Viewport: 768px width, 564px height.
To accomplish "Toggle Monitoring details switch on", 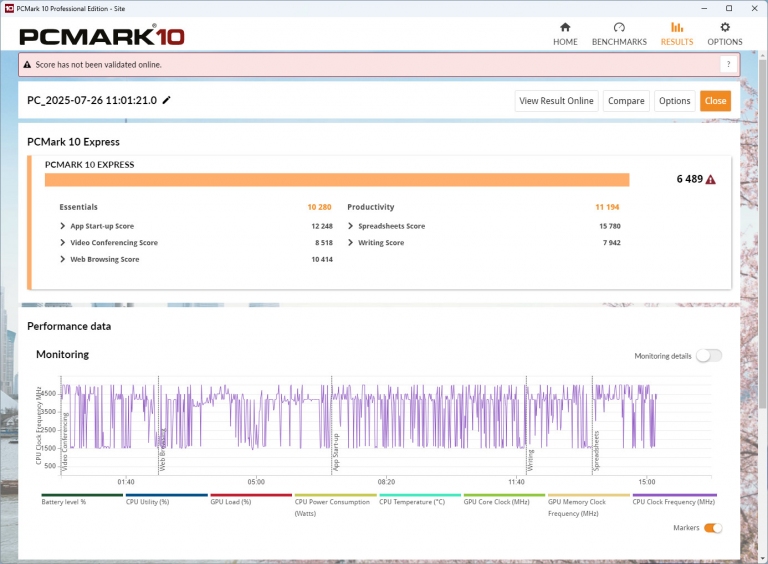I will tap(709, 356).
